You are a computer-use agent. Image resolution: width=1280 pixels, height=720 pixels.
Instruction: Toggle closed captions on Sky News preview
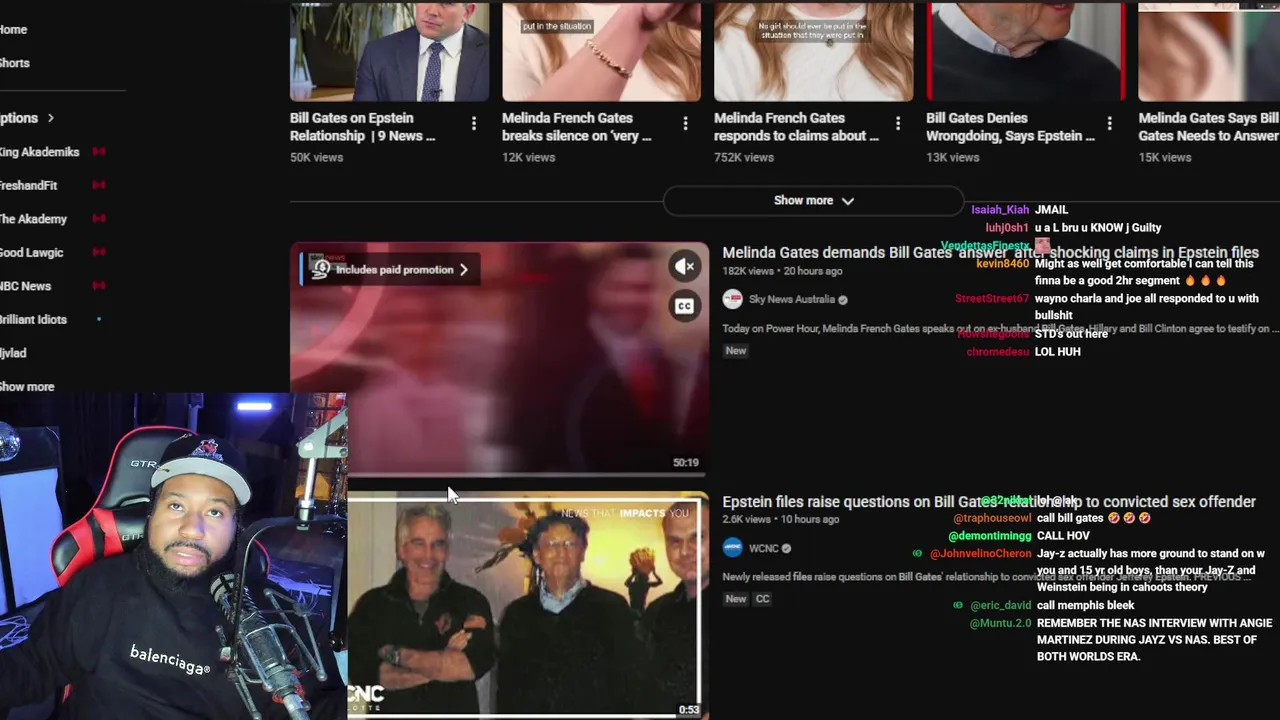684,306
